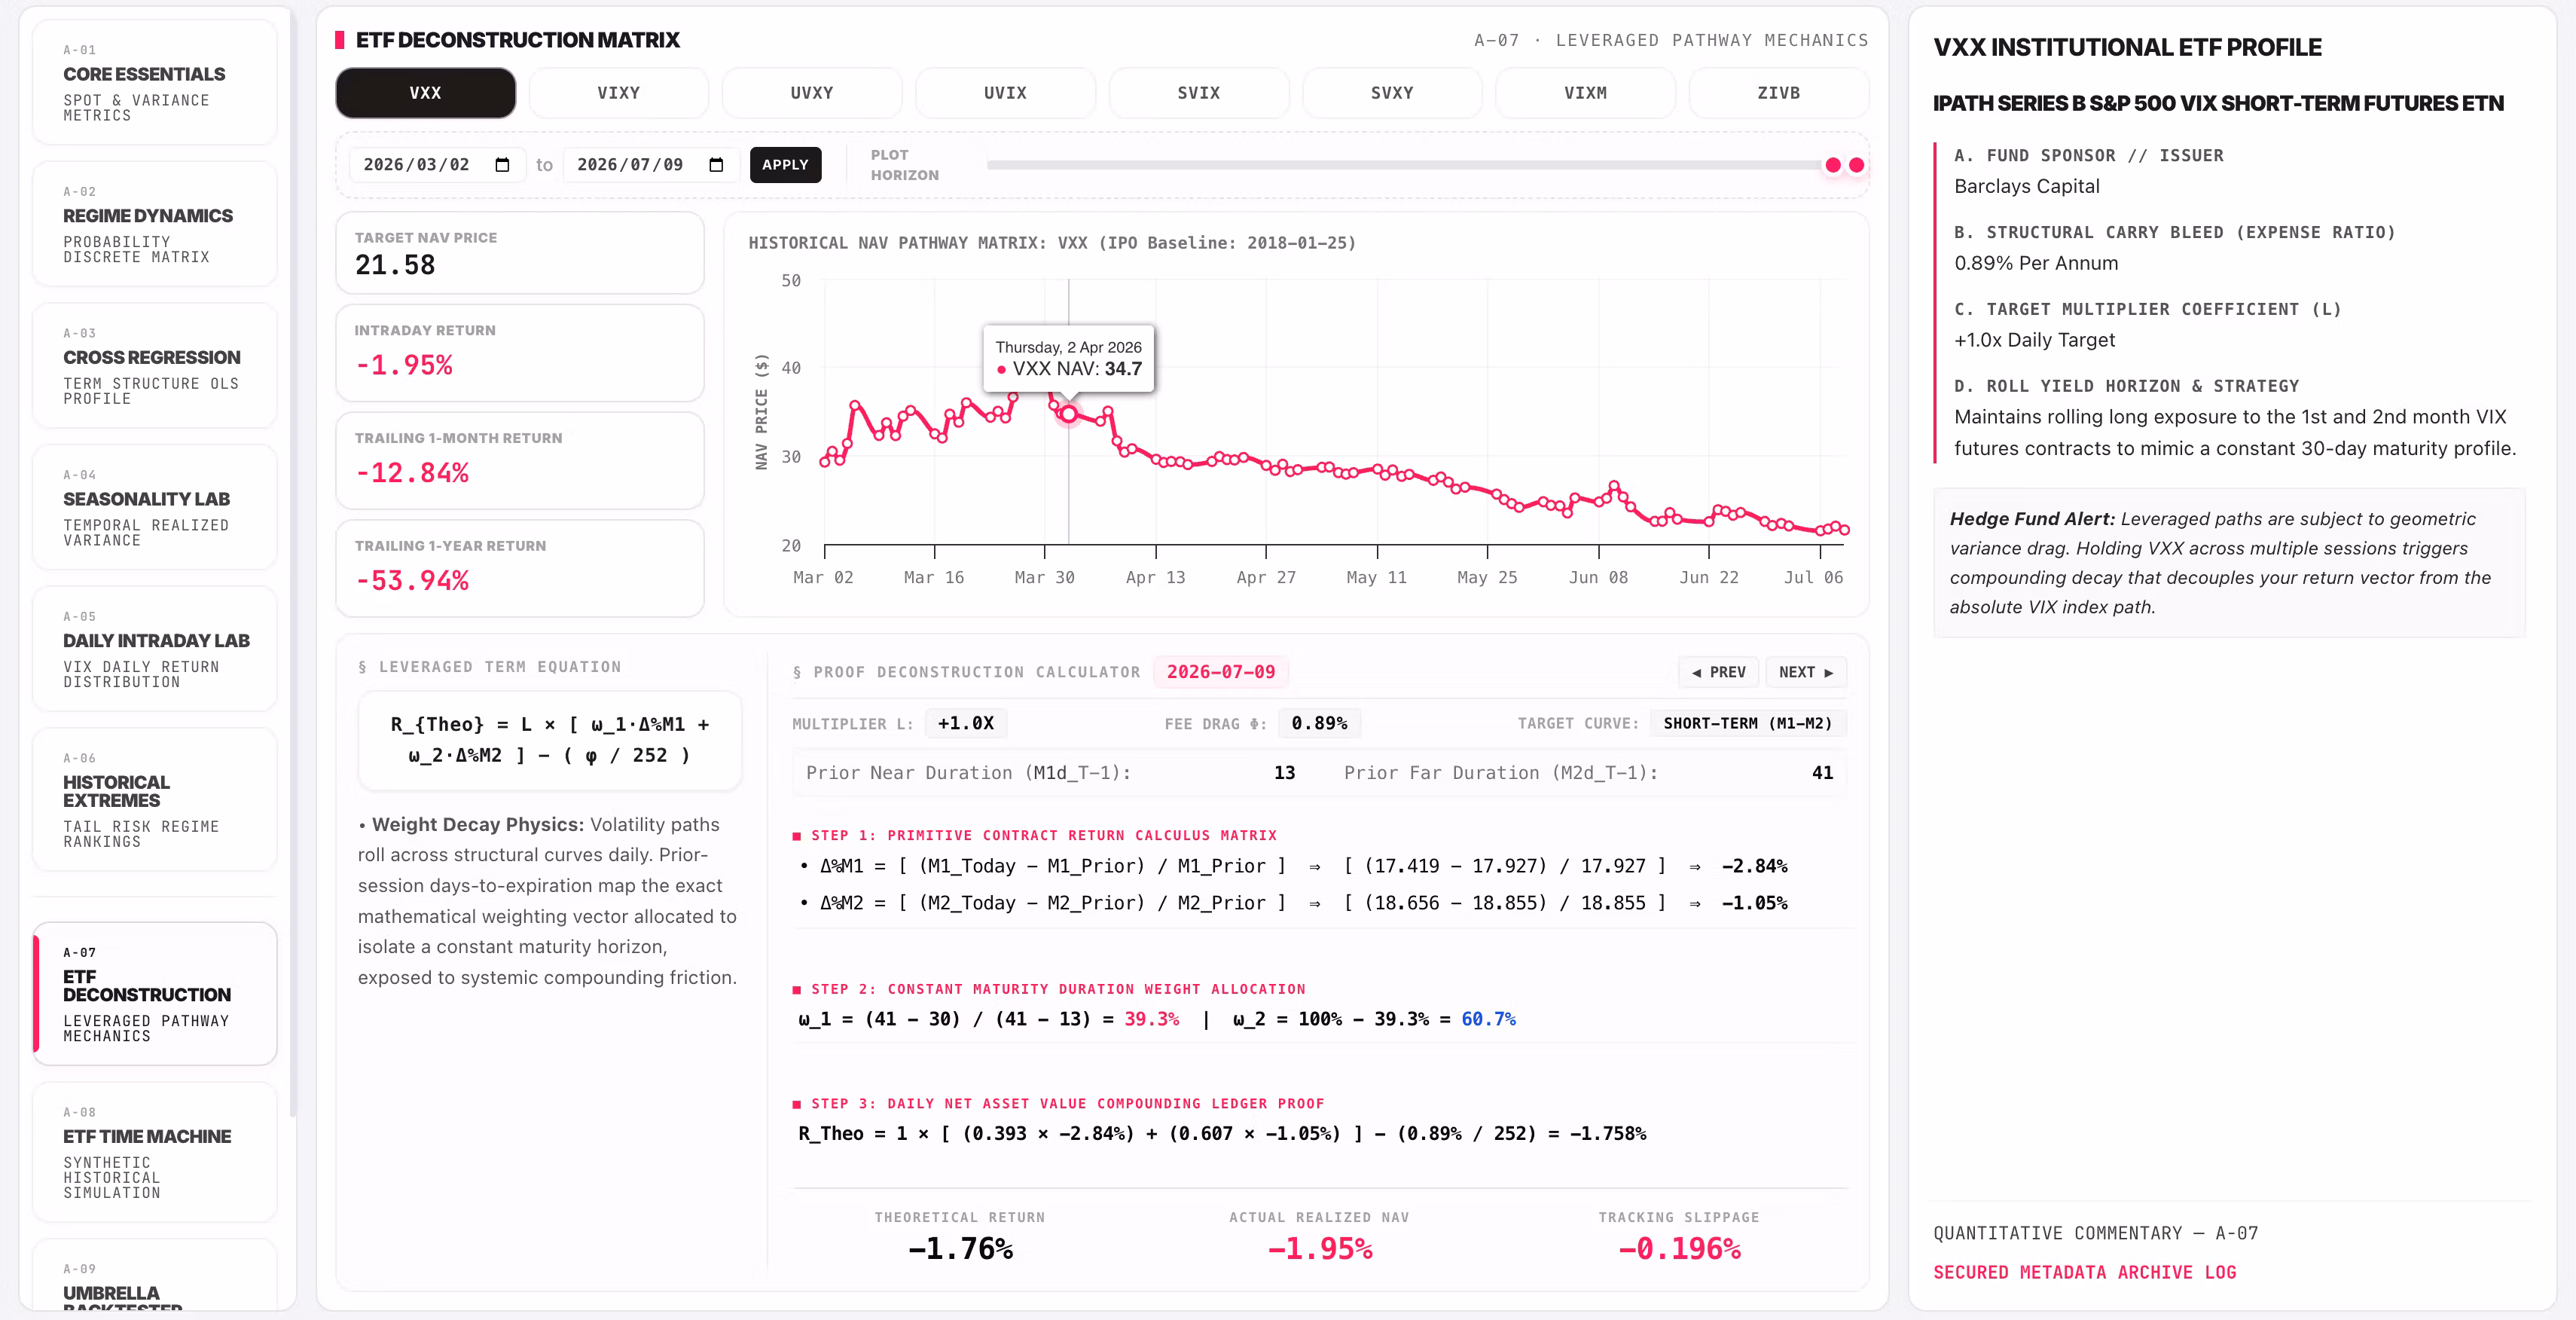Open the end date calendar picker icon
This screenshot has height=1320, width=2576.
[716, 165]
